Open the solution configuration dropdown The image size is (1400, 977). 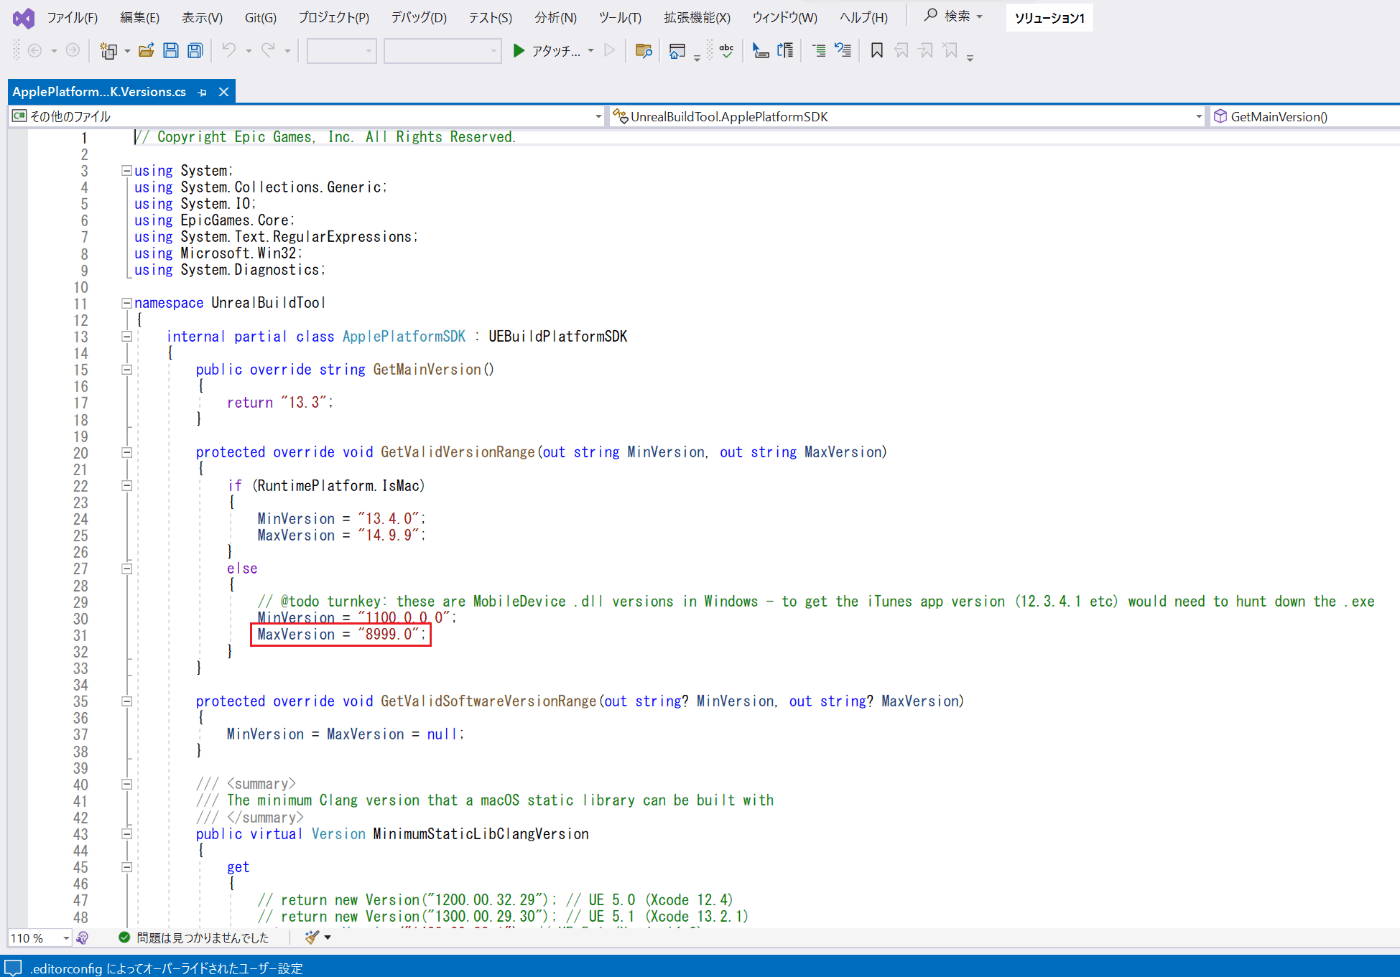click(x=341, y=50)
